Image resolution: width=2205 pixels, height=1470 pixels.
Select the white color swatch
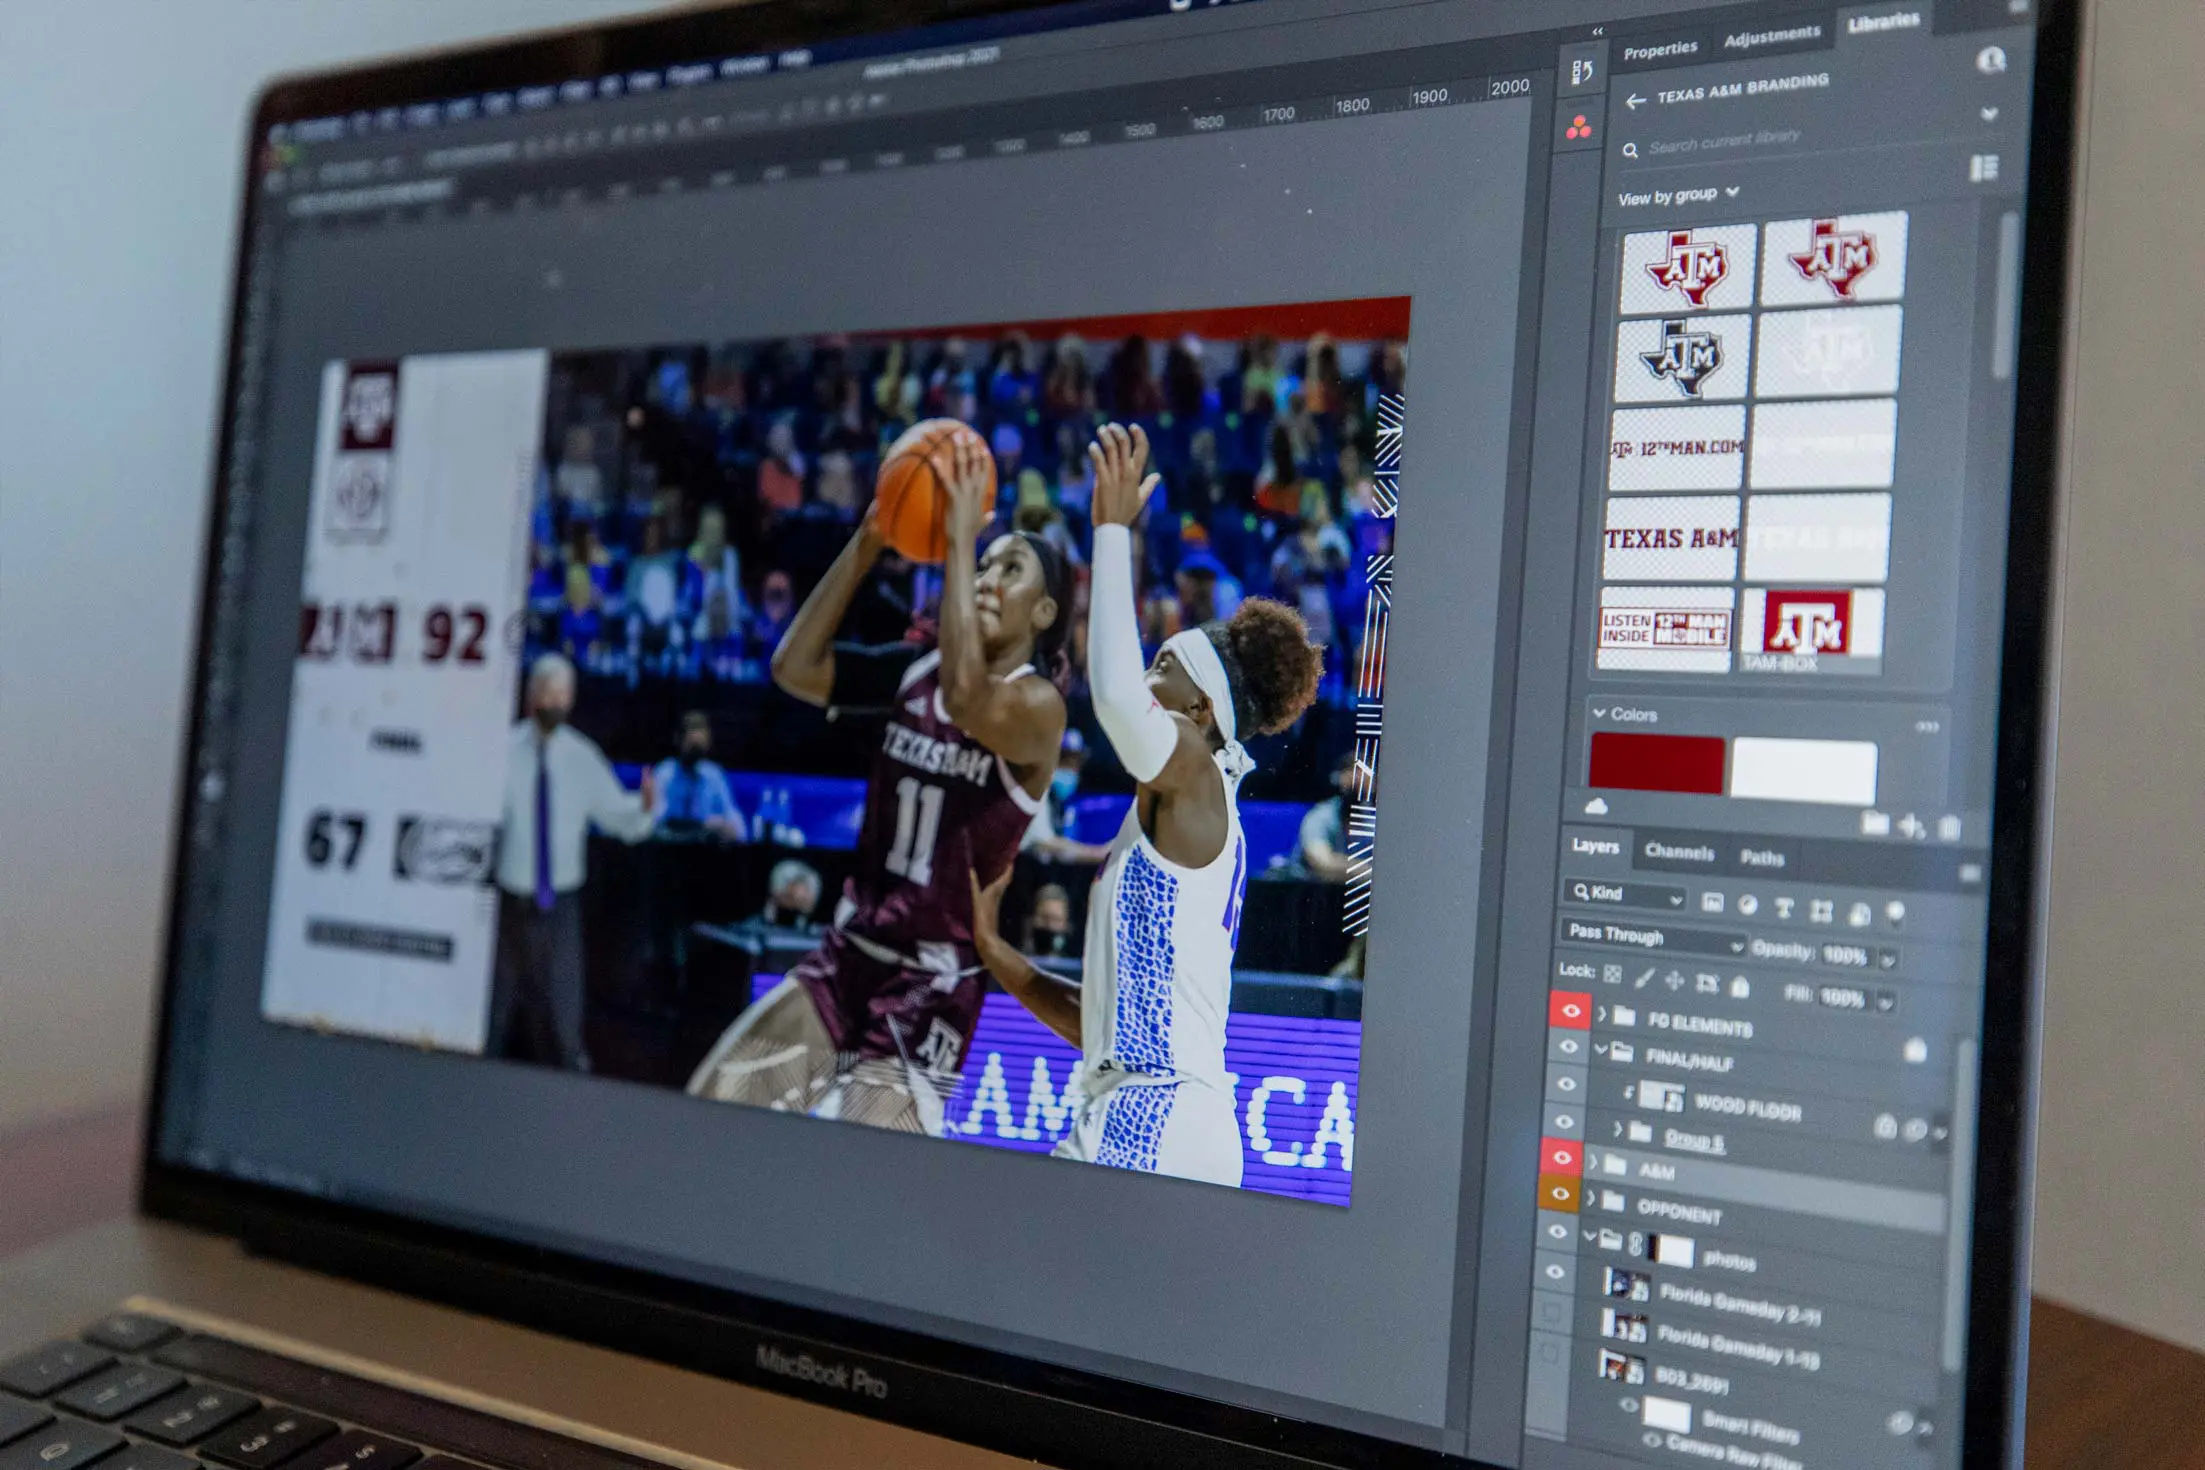pyautogui.click(x=1805, y=769)
